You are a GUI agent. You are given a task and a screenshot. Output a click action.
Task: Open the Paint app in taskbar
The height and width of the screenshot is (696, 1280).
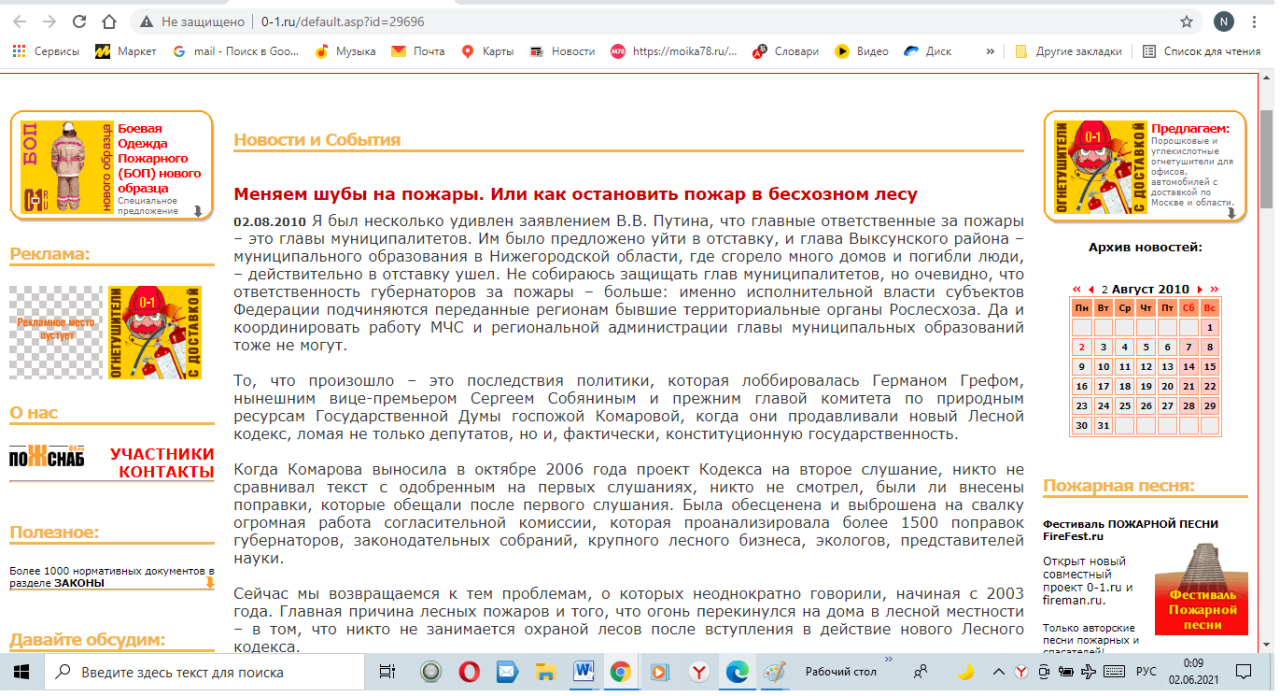point(774,672)
